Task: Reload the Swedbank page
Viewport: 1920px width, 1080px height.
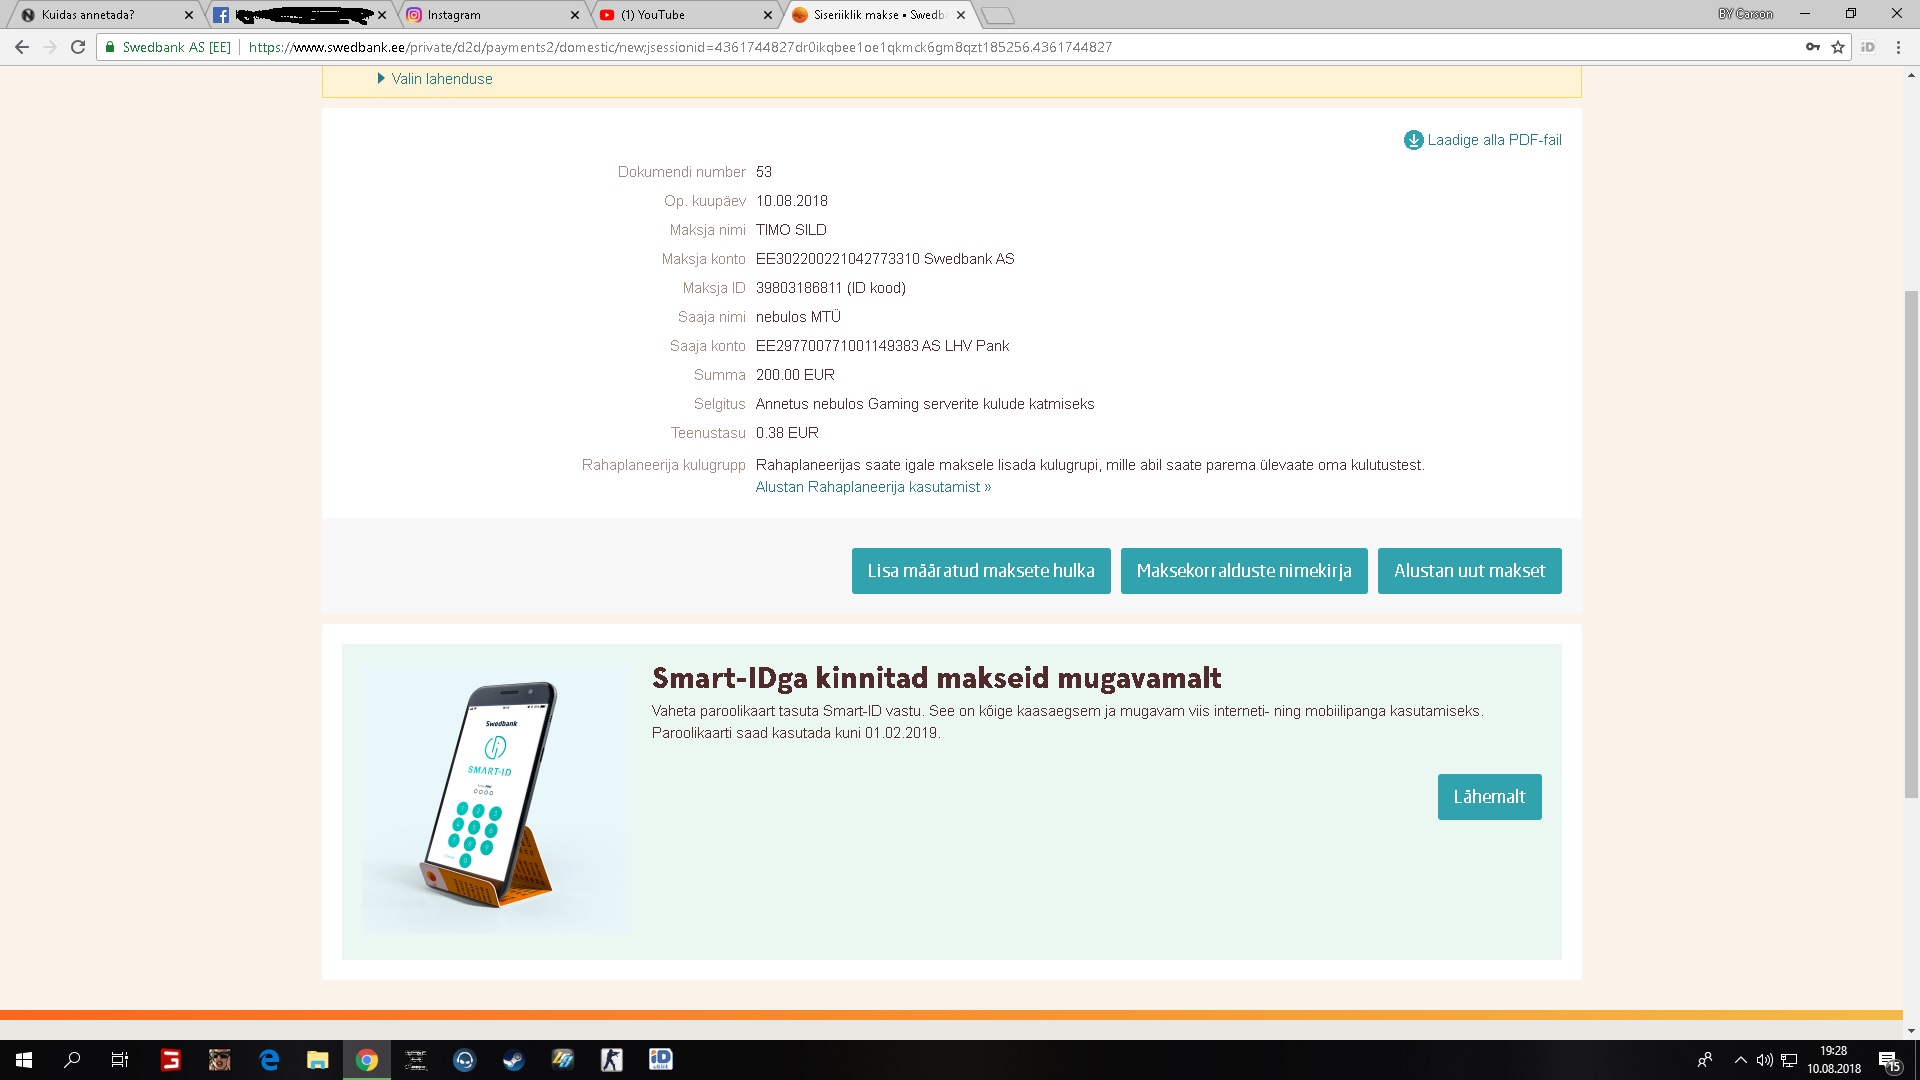Action: point(78,47)
